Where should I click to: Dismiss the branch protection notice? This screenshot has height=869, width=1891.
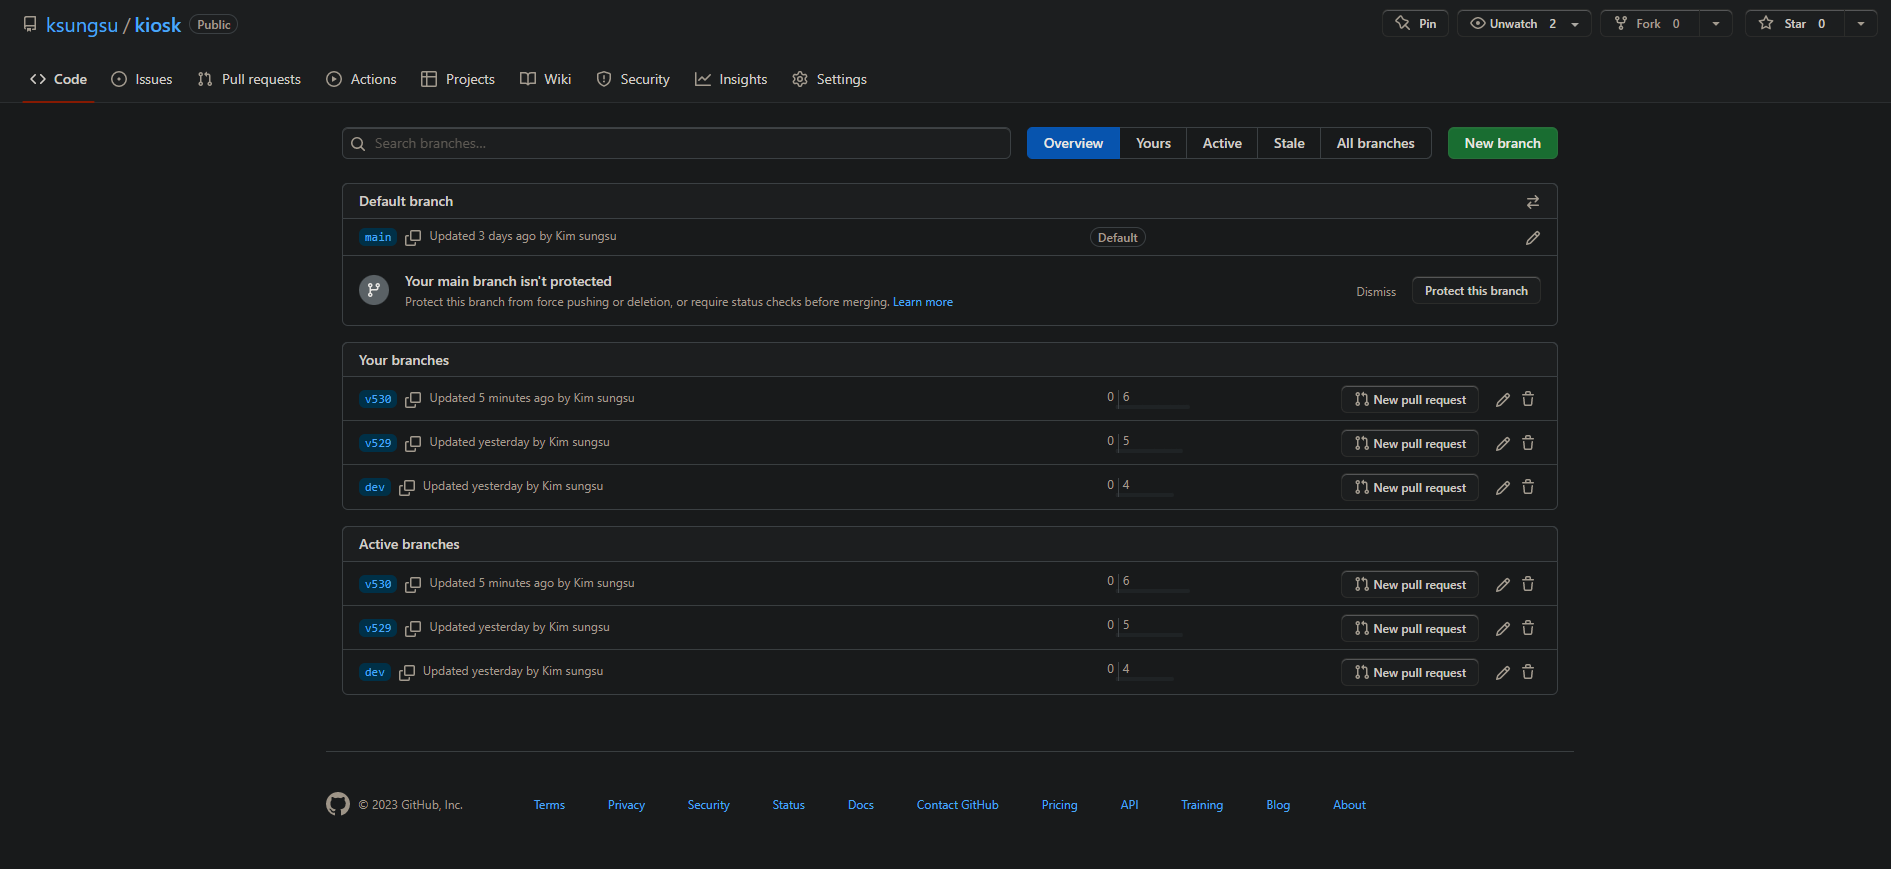(x=1376, y=292)
